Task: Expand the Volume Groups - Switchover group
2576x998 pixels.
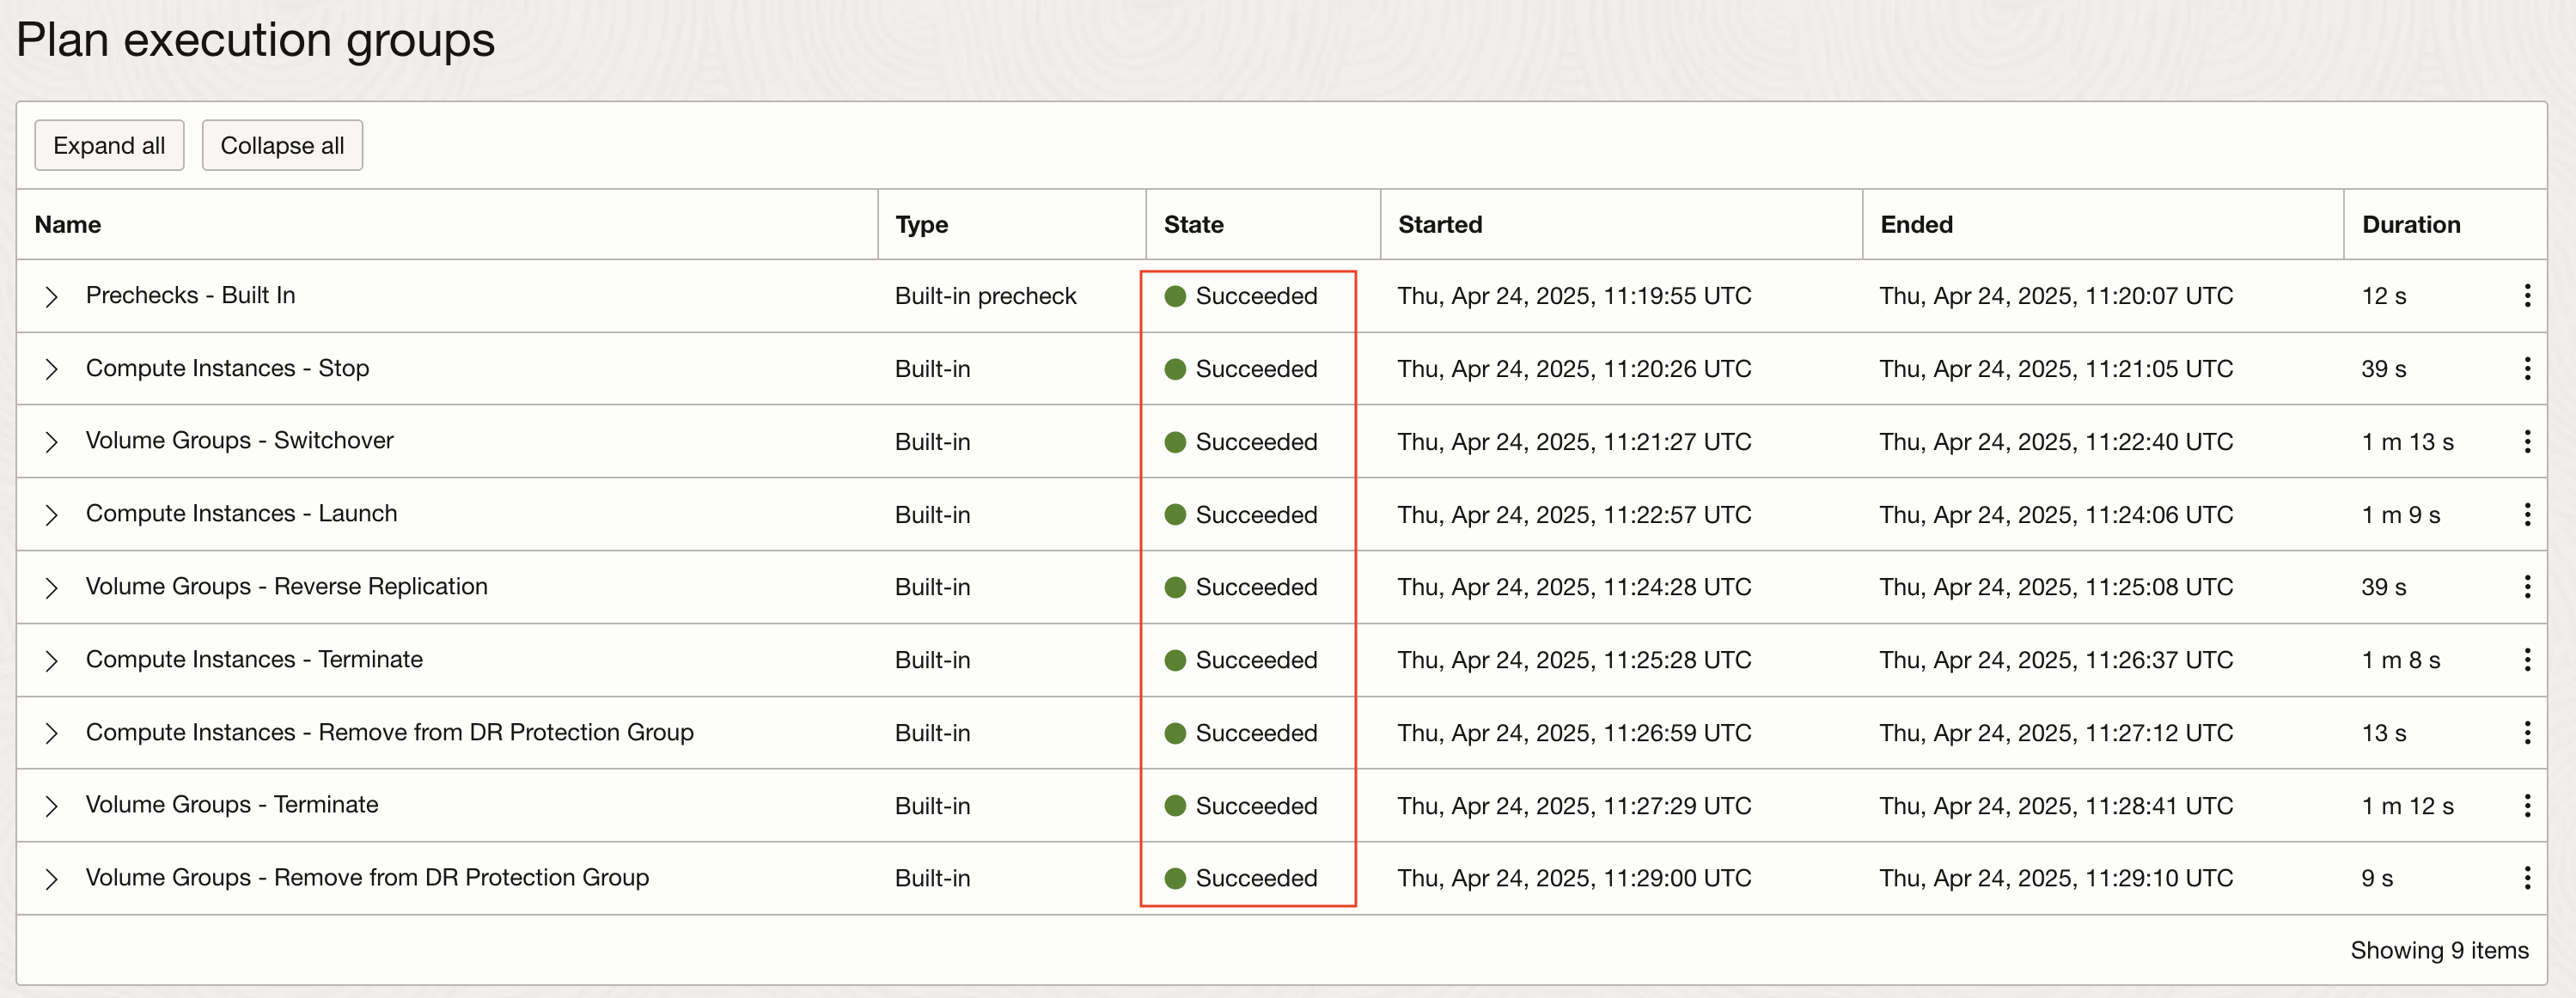Action: pyautogui.click(x=52, y=441)
